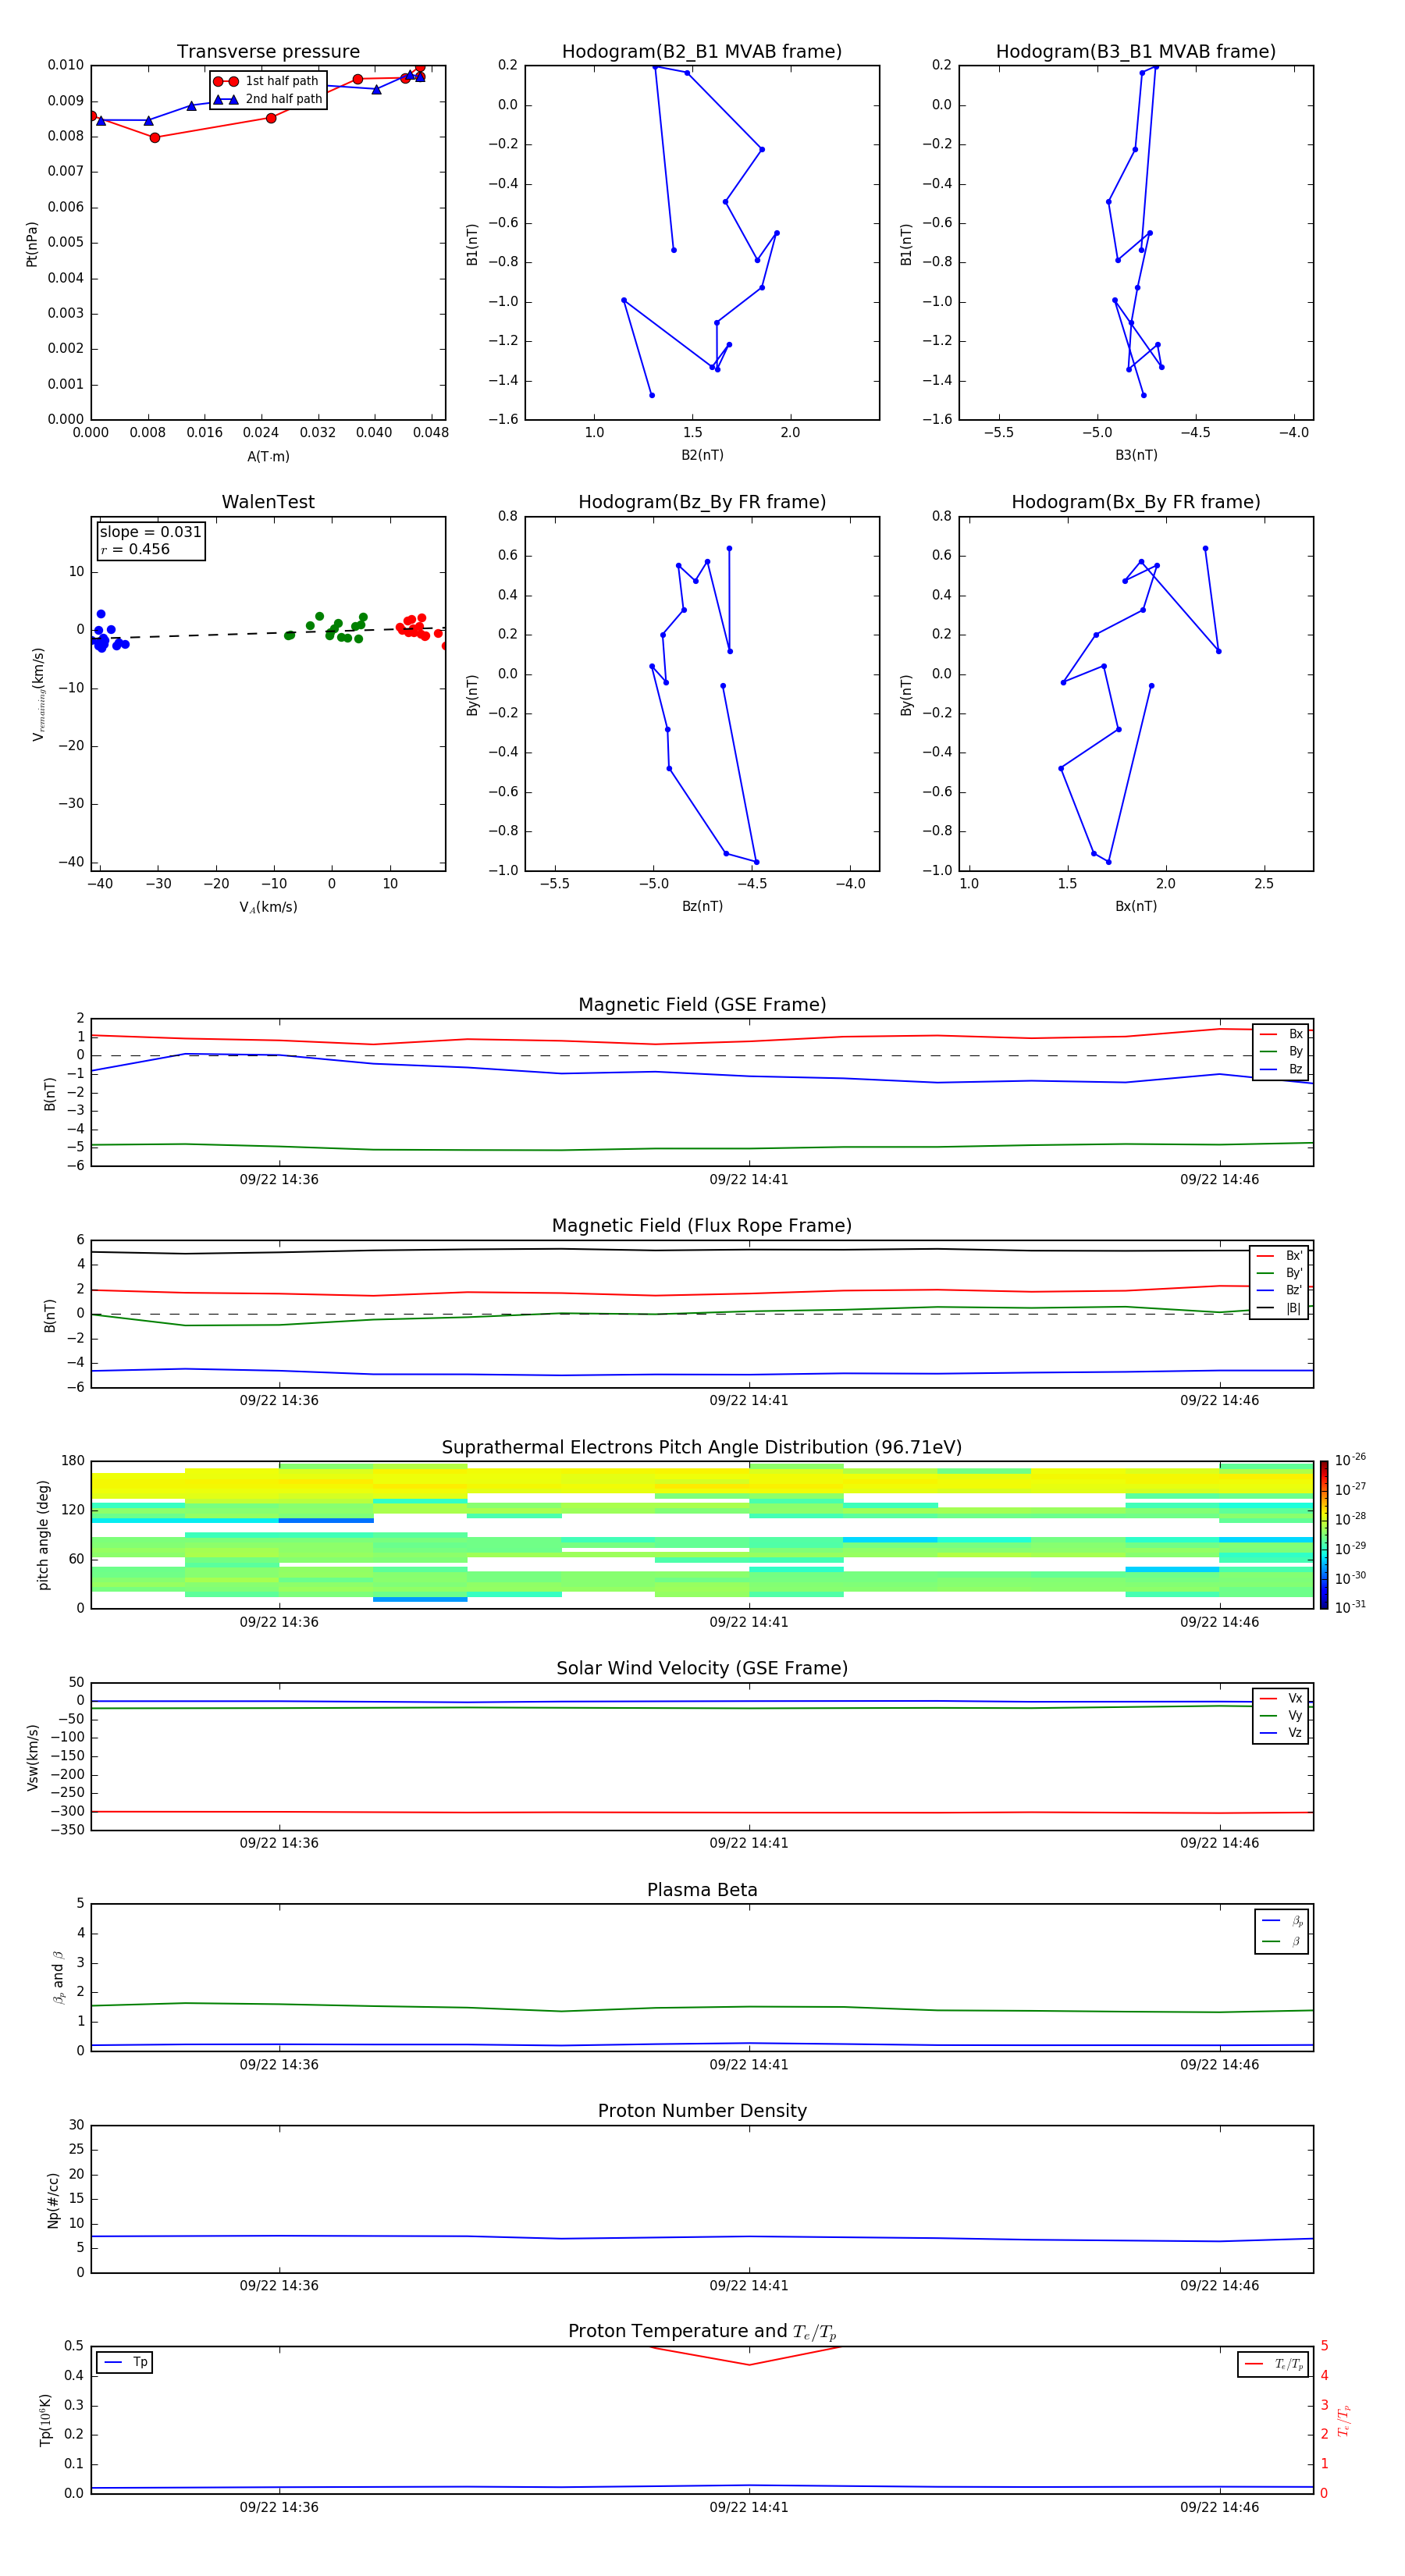Click the 'pitch angle (deg)' axis label
Viewport: 1405px width, 2576px height.
click(x=43, y=1535)
